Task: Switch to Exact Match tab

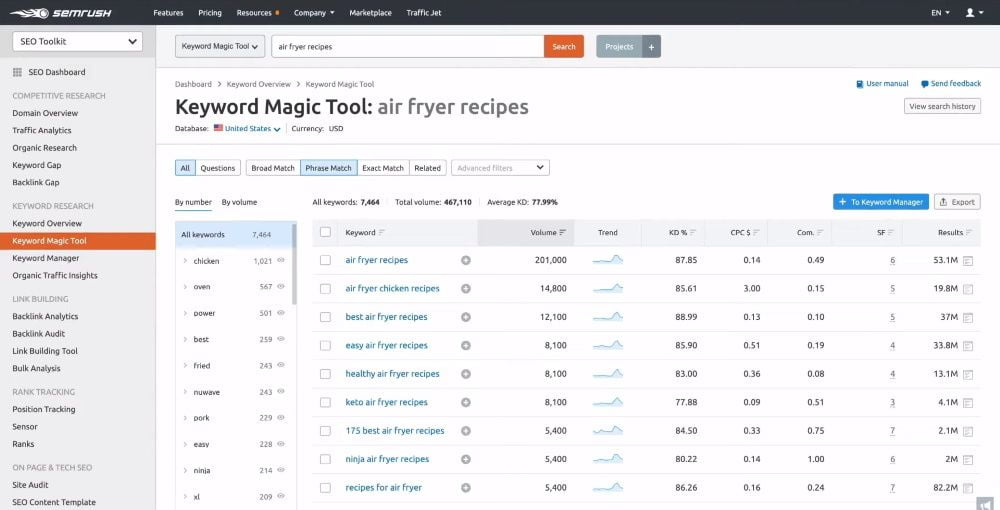Action: tap(383, 168)
